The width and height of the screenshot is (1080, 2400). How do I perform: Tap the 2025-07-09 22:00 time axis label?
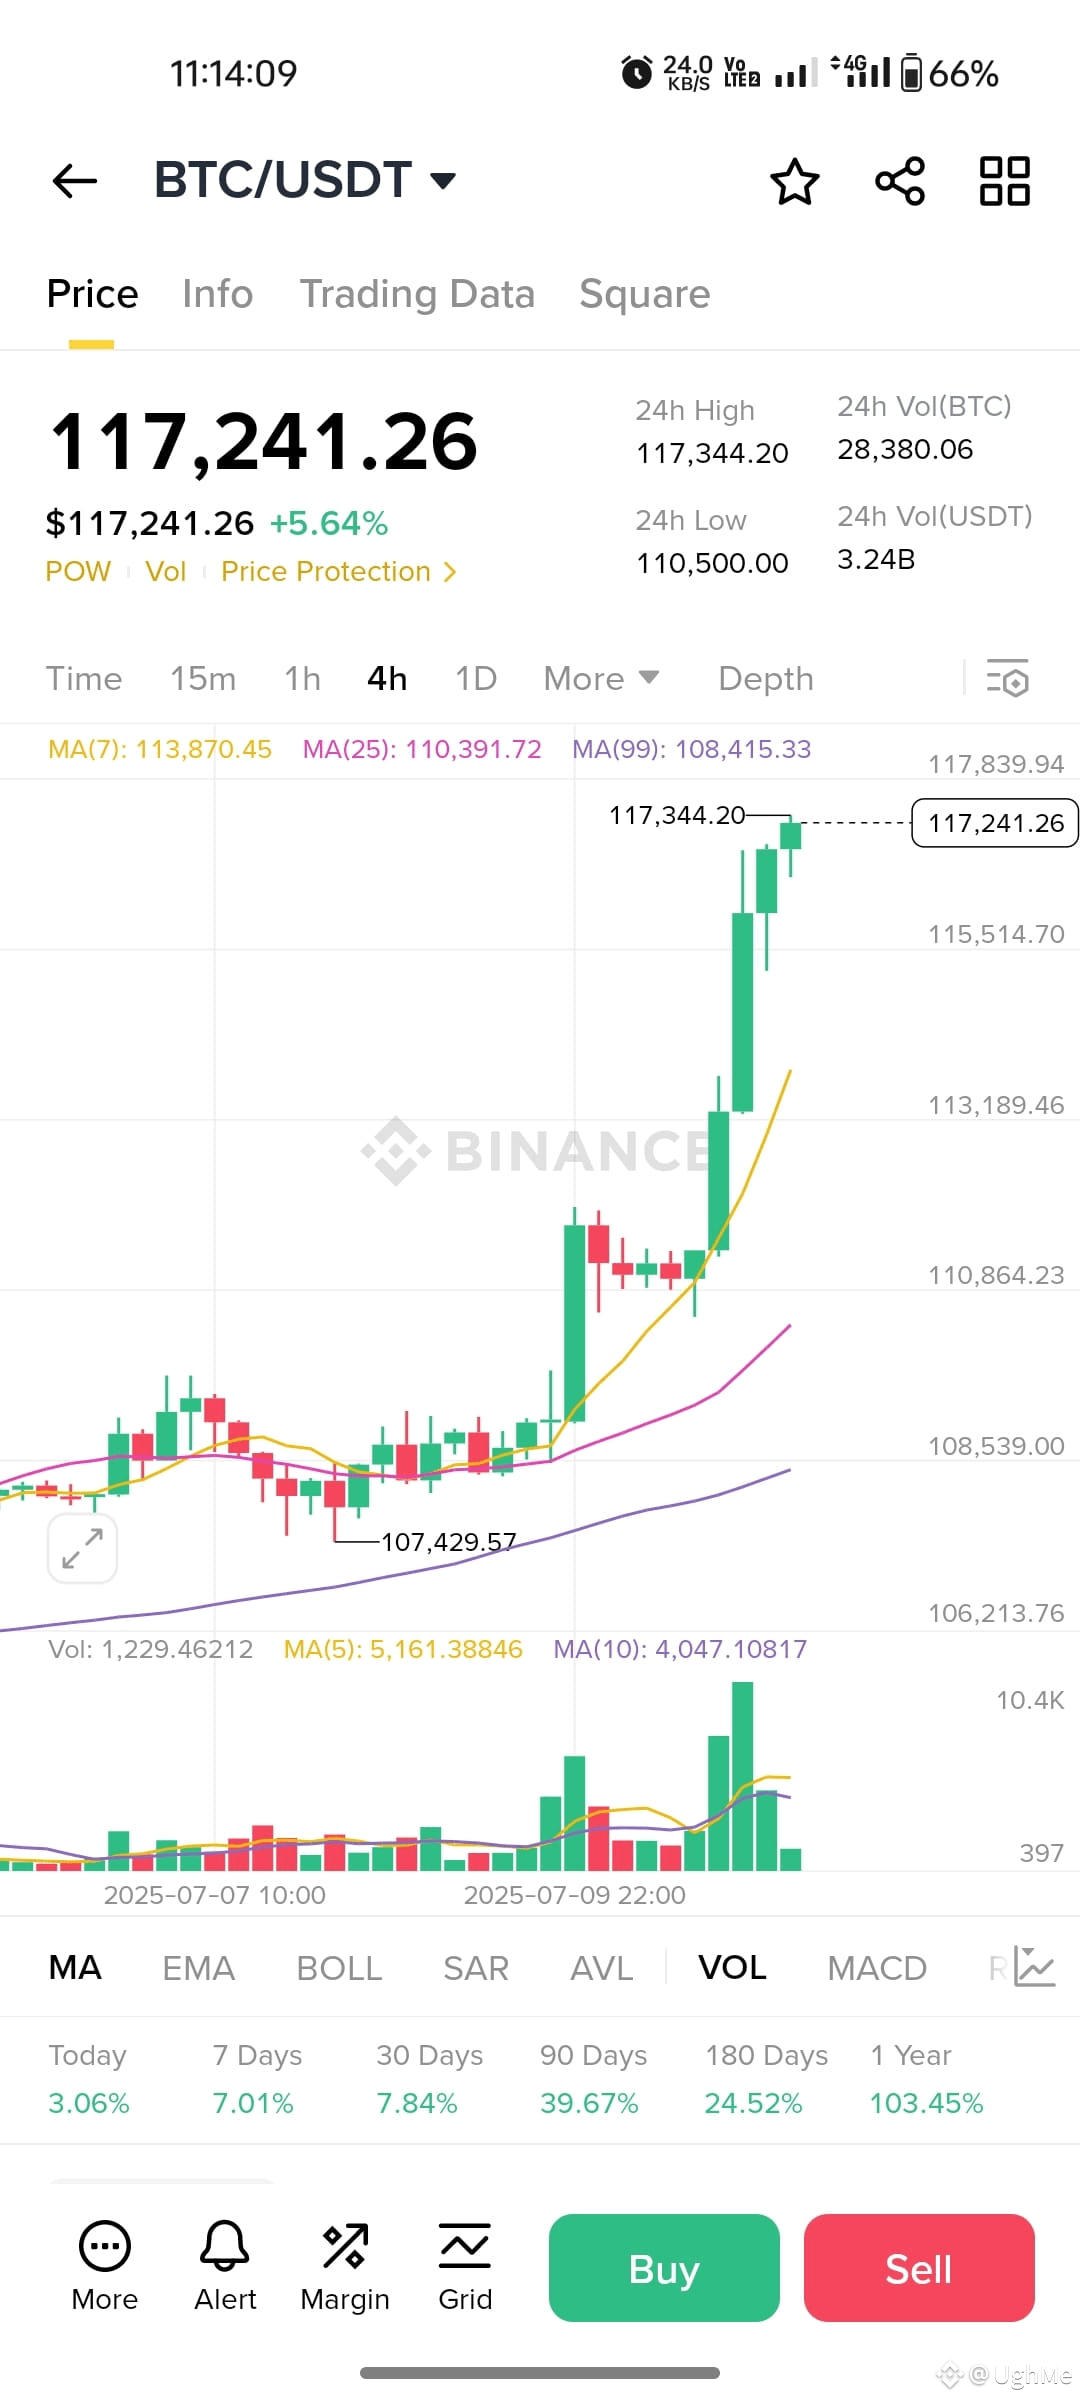575,1895
